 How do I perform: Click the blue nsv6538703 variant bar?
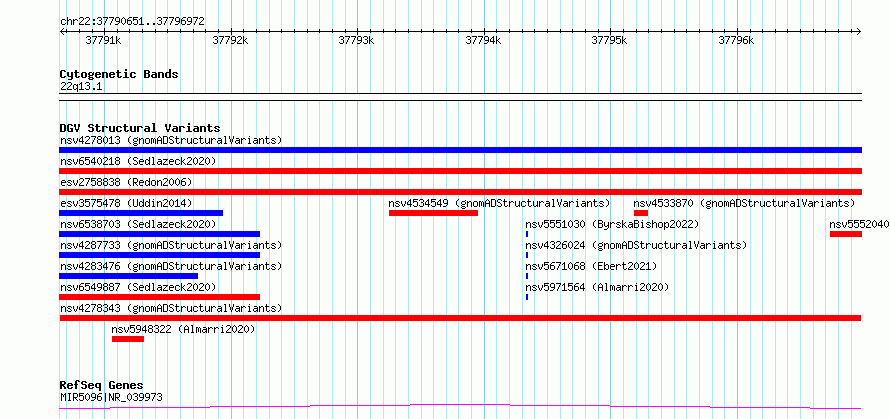[x=159, y=234]
